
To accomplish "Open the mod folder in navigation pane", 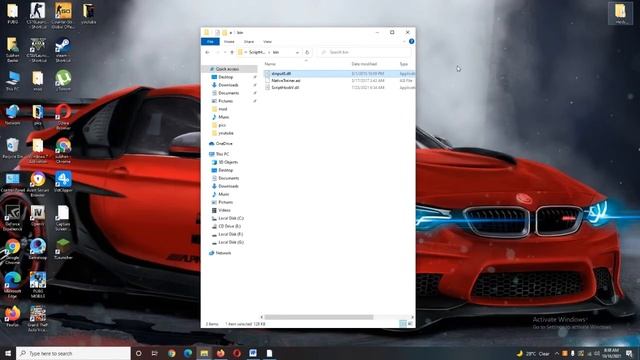I will pos(222,109).
